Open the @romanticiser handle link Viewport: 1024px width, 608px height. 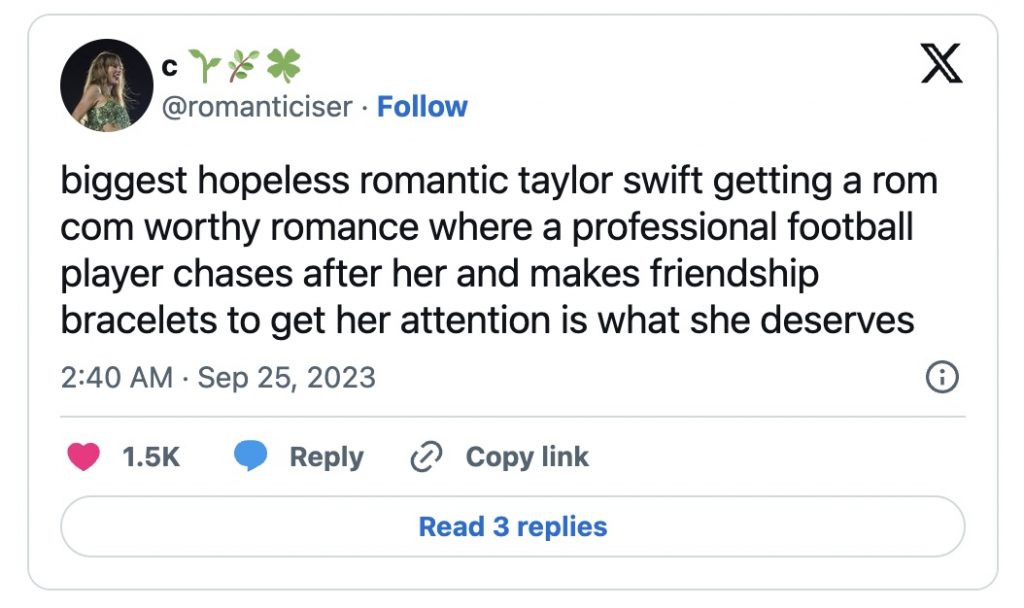[x=256, y=106]
